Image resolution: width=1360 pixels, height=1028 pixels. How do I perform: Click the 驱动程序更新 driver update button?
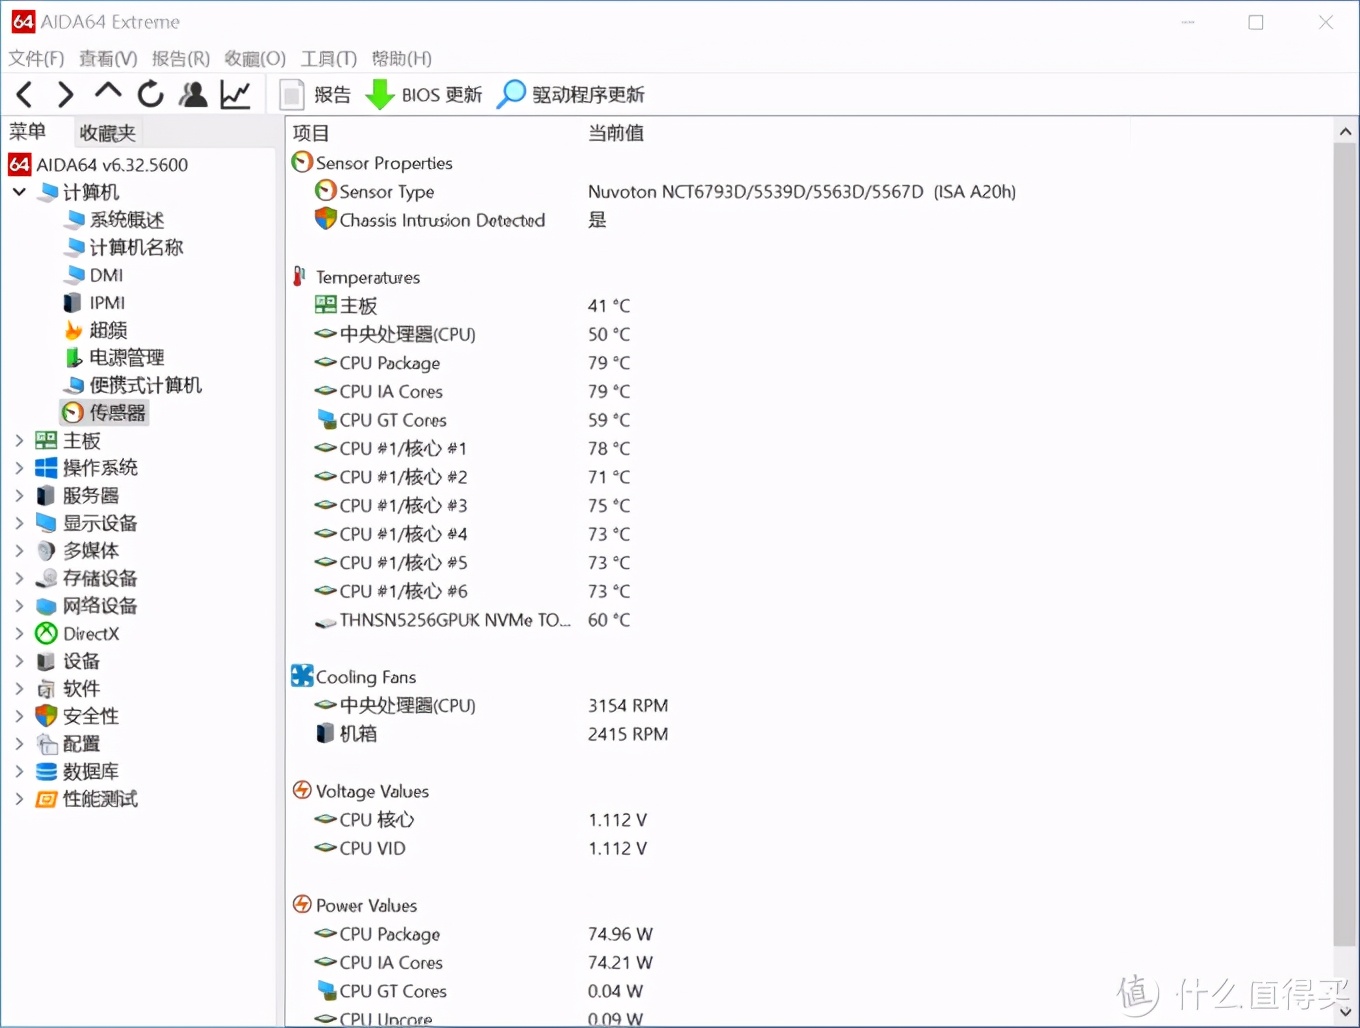pos(571,95)
